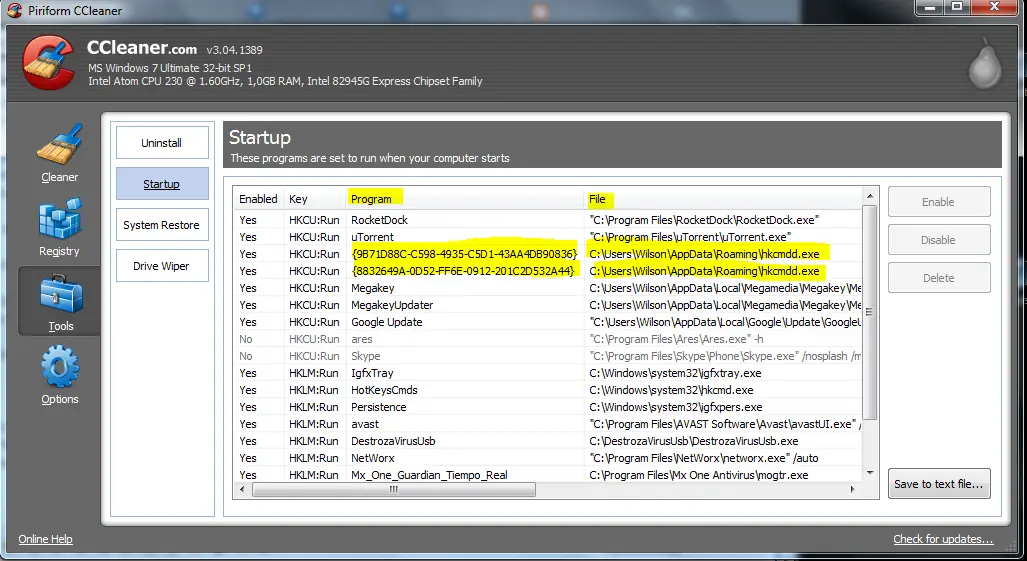Click the CCleaner.com title text

point(142,48)
